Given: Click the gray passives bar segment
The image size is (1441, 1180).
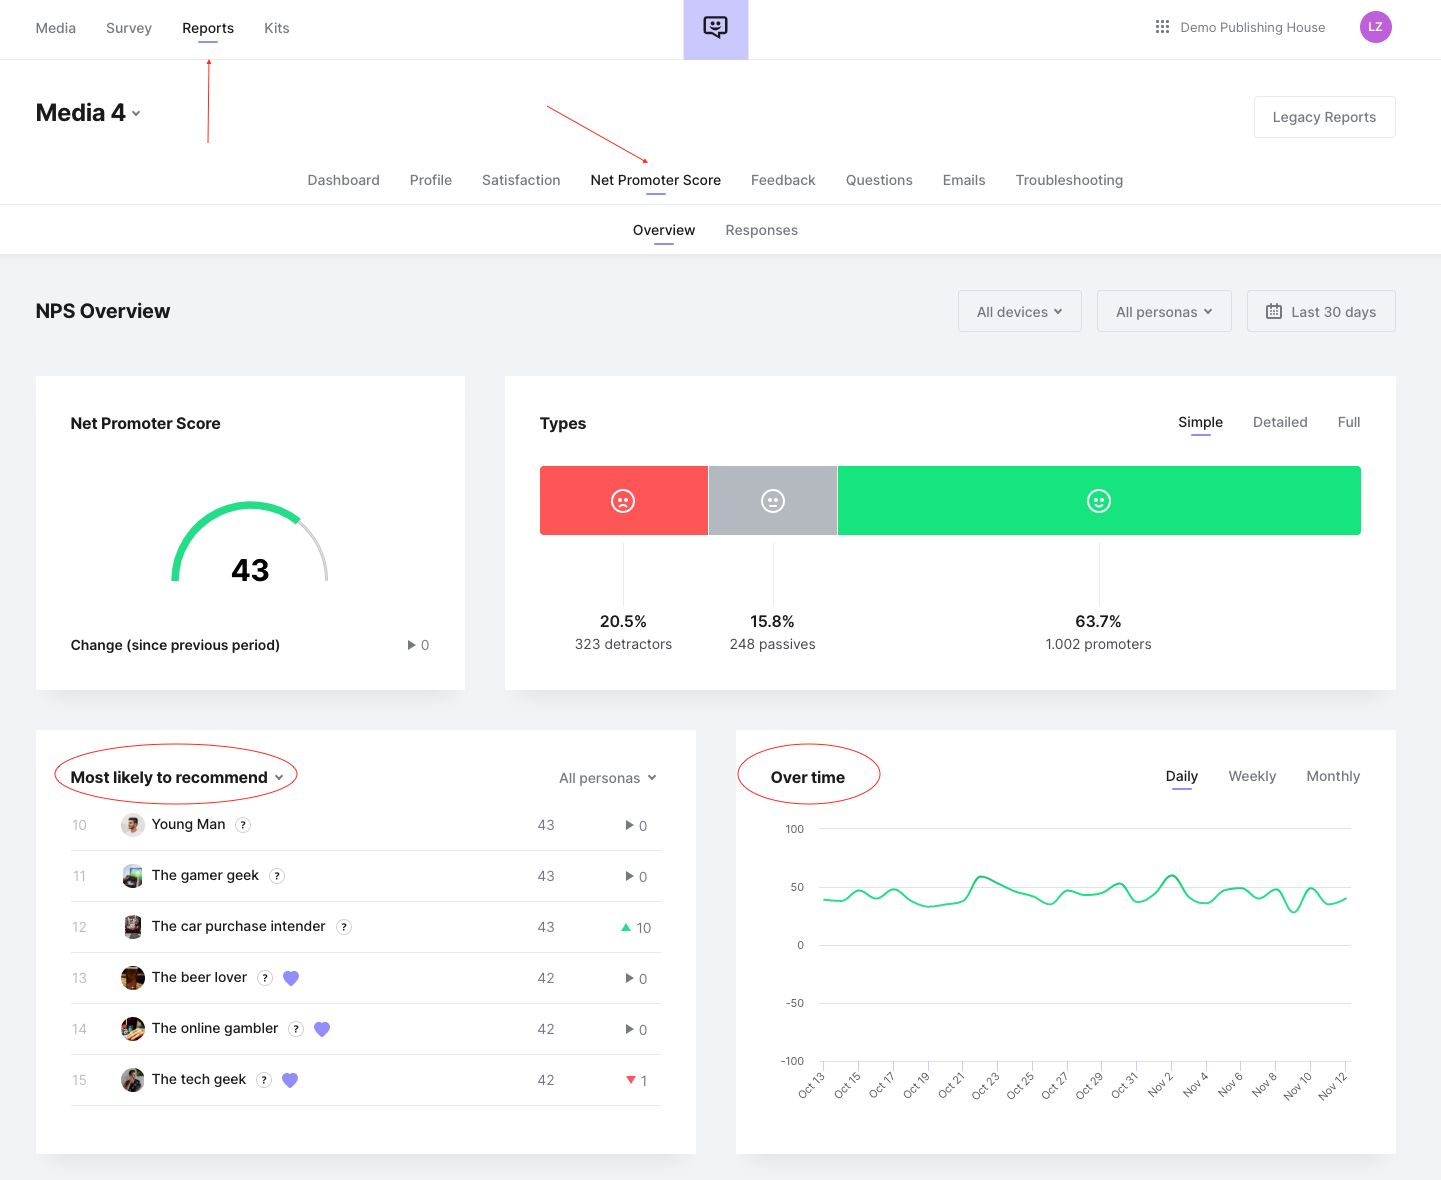Looking at the screenshot, I should (773, 500).
